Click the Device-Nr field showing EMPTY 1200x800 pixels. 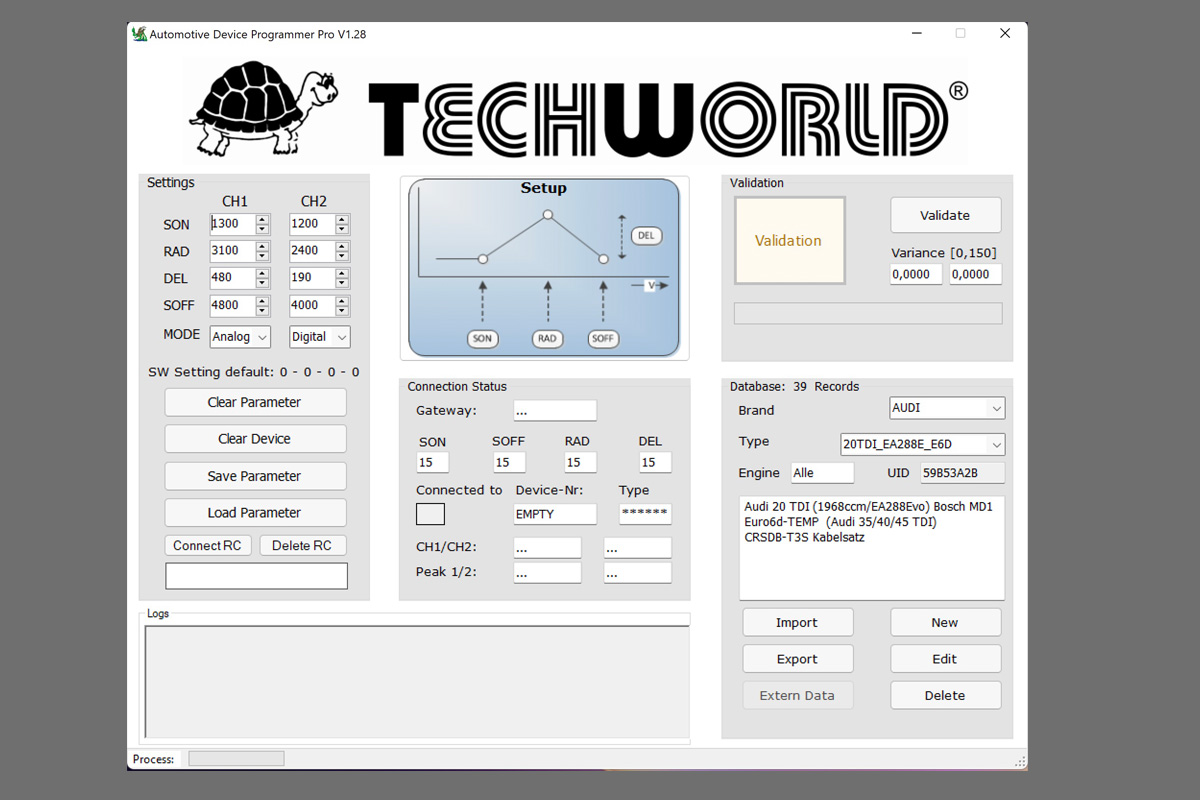555,514
